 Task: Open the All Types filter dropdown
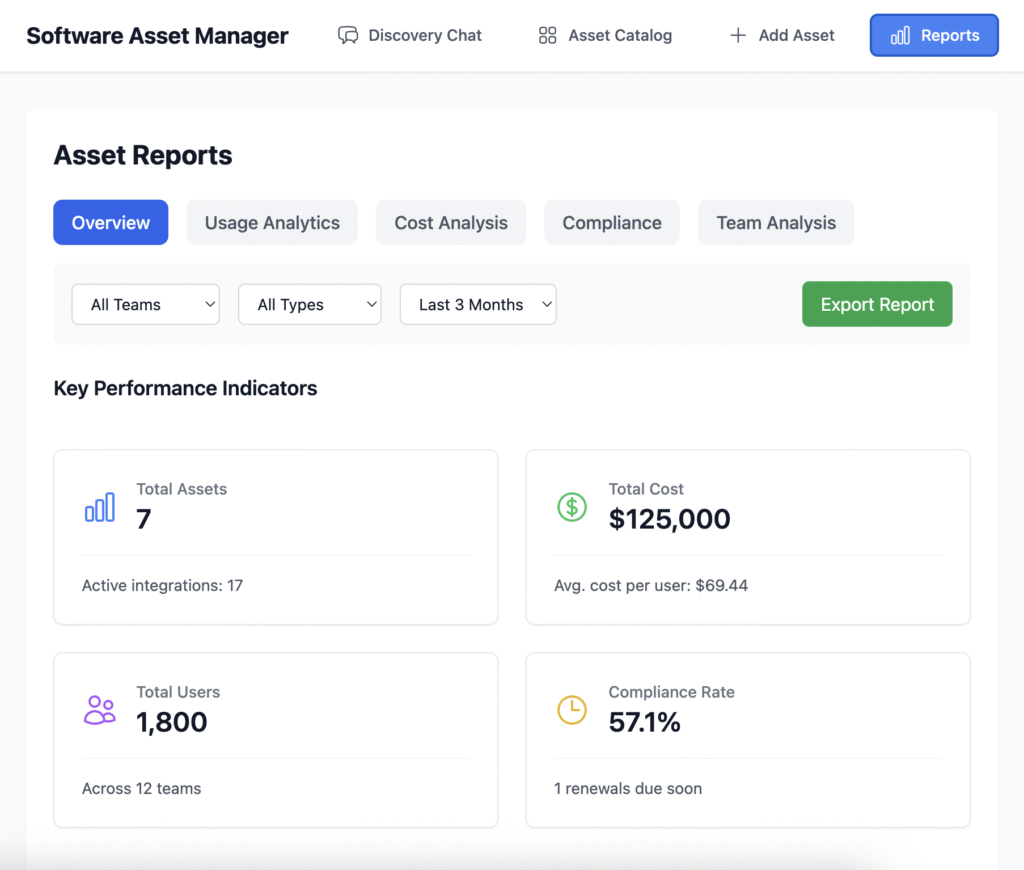tap(310, 304)
